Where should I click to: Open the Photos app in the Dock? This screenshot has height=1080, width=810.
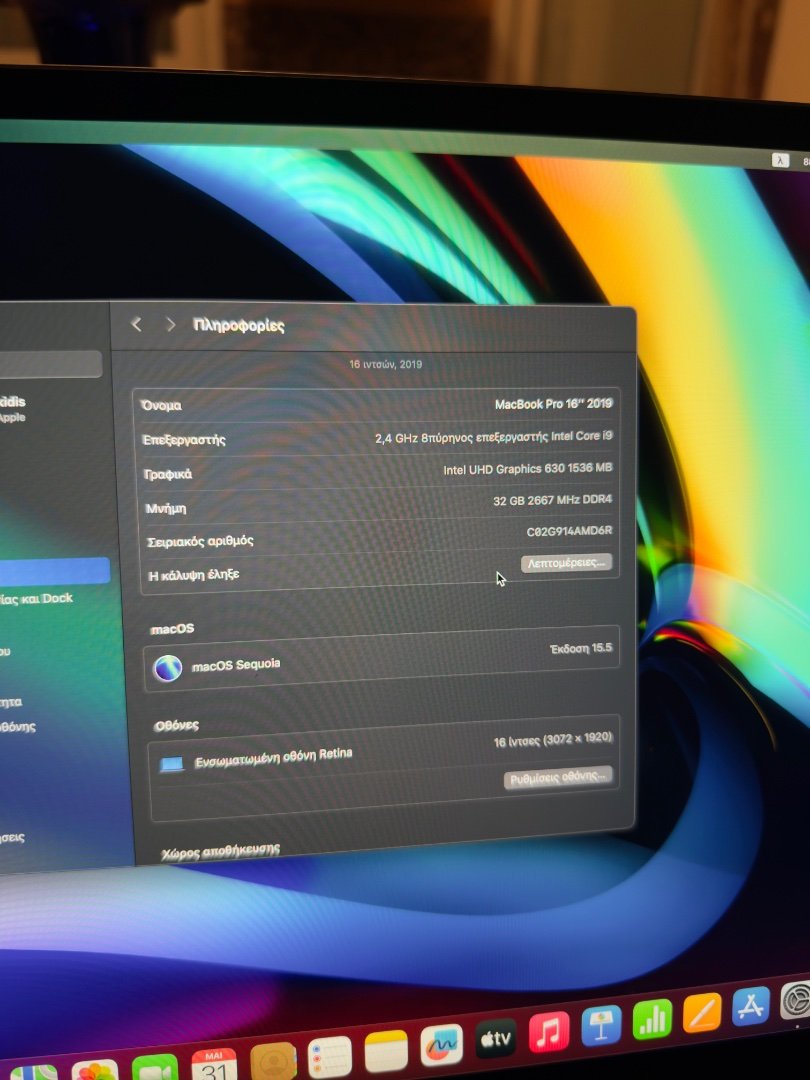95,1070
